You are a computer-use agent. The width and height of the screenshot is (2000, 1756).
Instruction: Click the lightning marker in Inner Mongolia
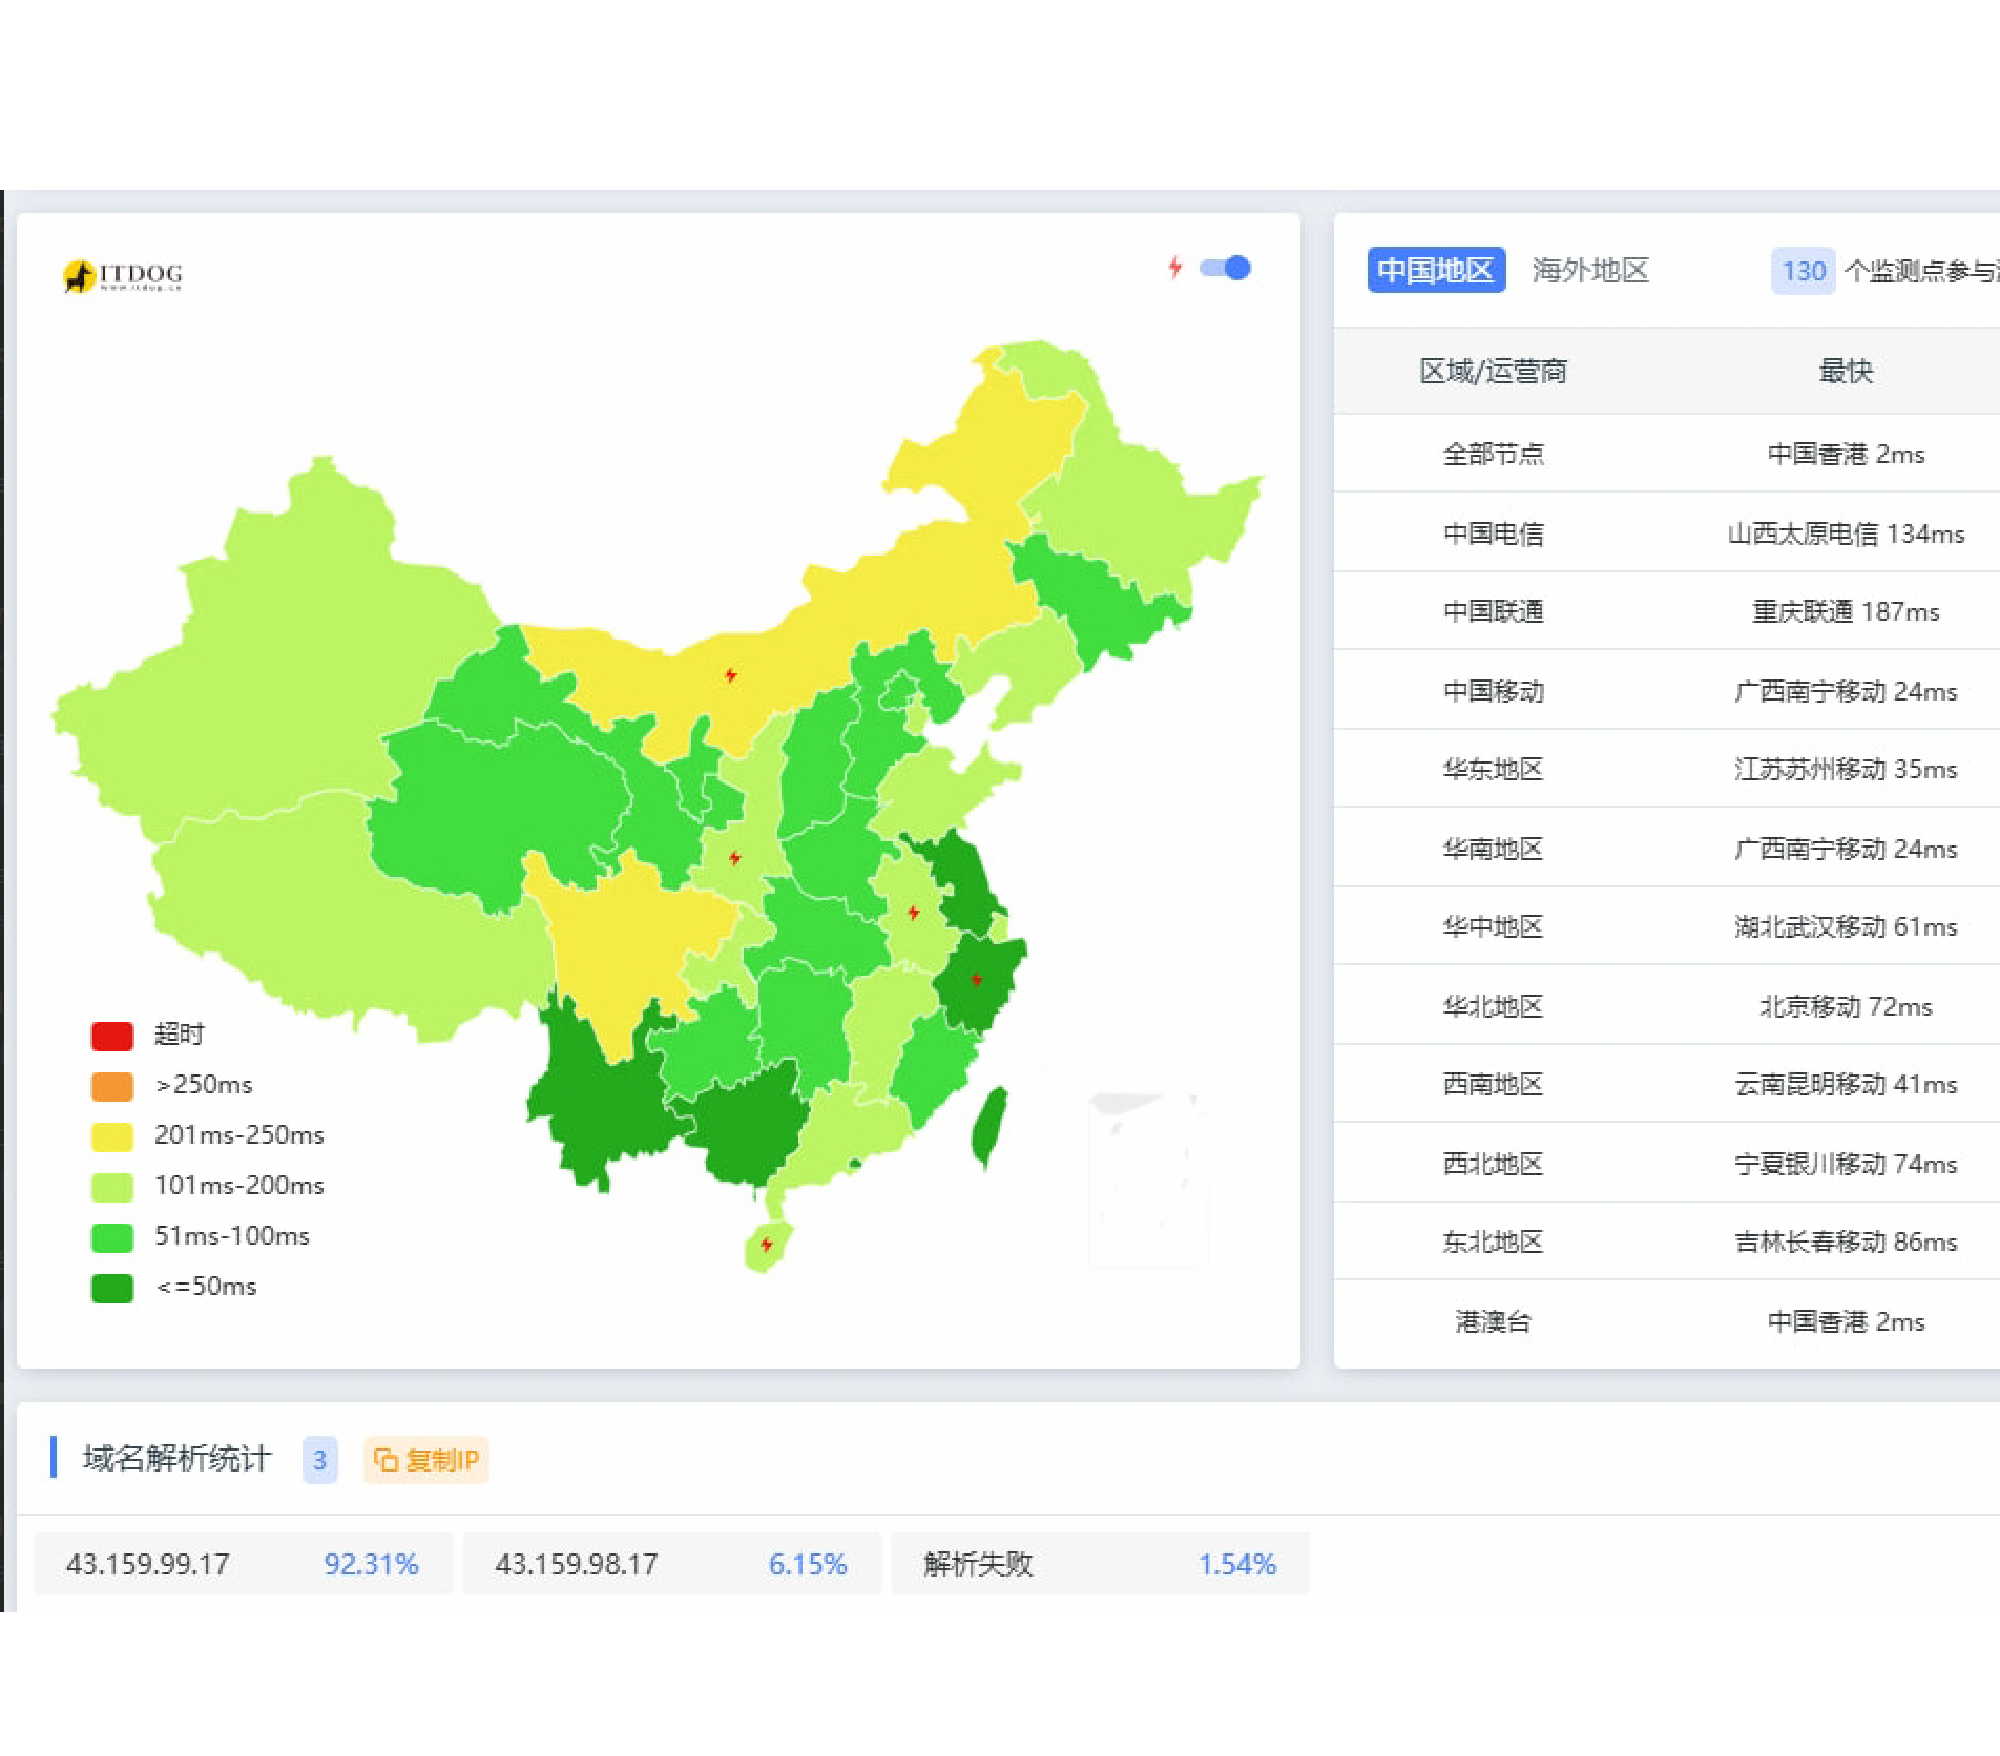pos(731,676)
